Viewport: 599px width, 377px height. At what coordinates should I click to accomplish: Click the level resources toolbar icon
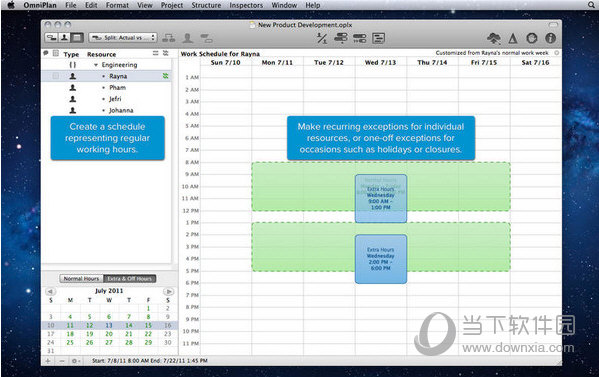tap(341, 38)
